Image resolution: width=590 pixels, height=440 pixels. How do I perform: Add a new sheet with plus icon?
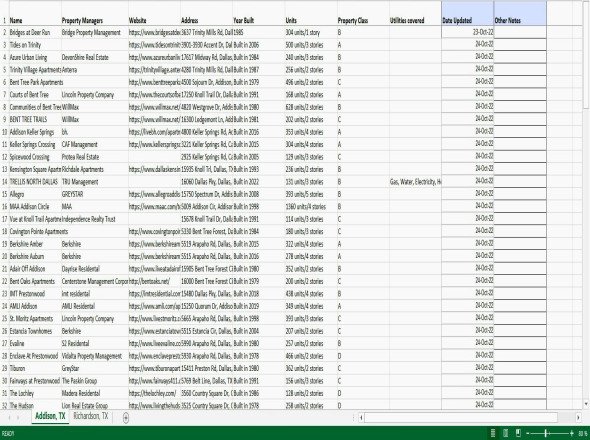pyautogui.click(x=126, y=417)
